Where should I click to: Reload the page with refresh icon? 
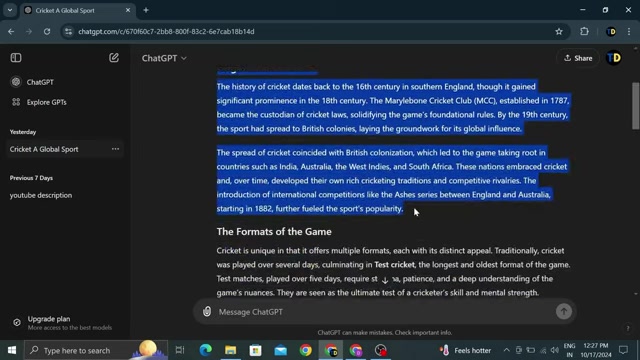coord(47,31)
